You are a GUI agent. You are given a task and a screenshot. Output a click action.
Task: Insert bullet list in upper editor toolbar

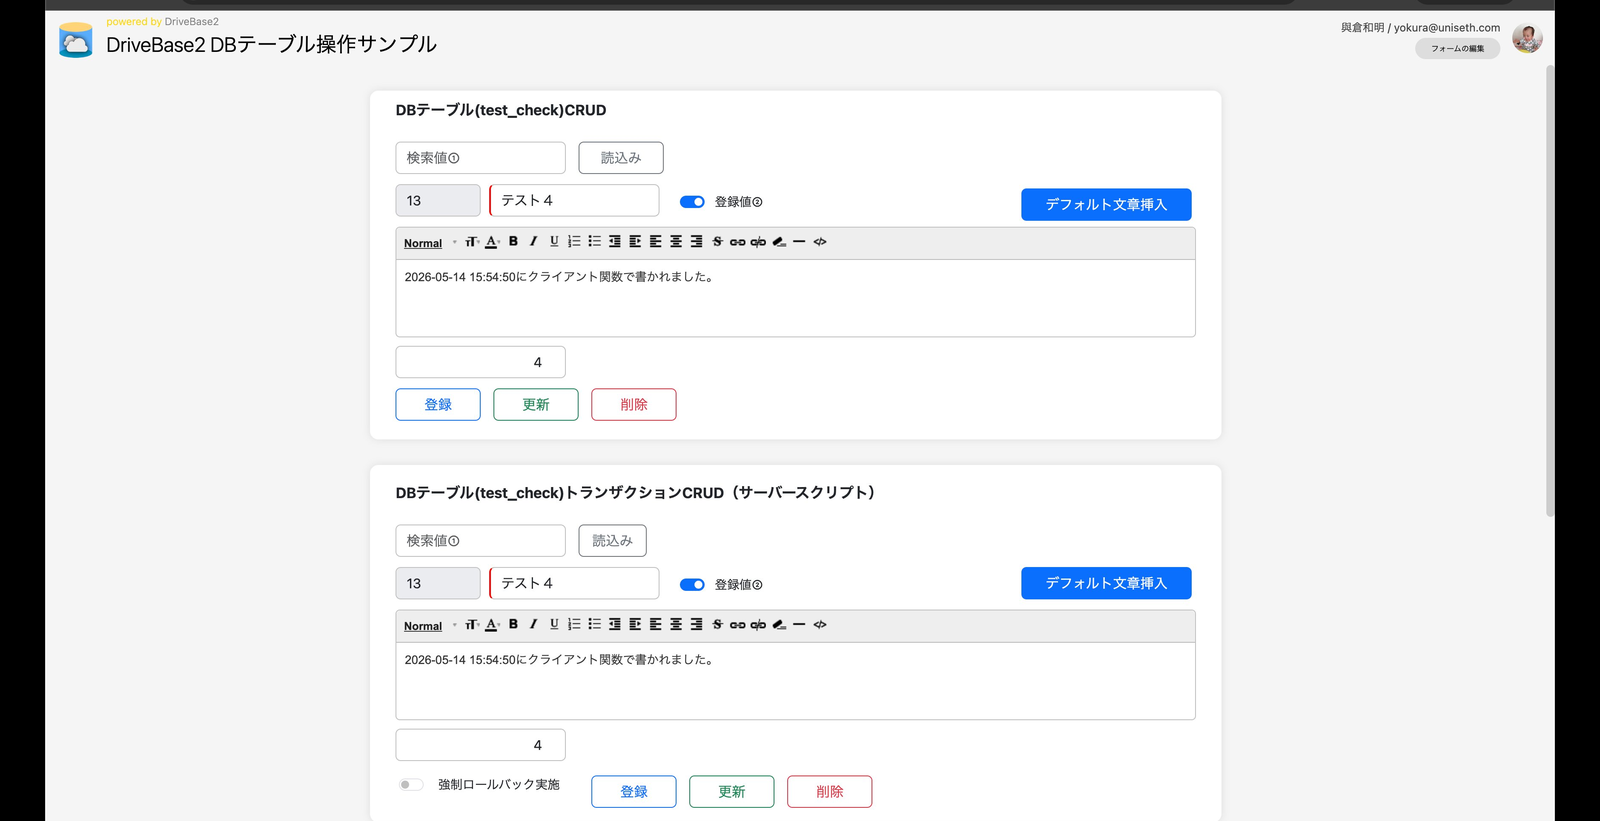(594, 241)
